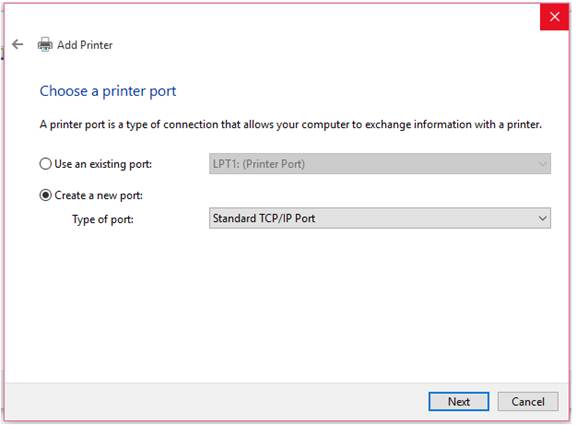This screenshot has width=576, height=425.
Task: Select the 'Use an existing port' radio button
Action: 45,164
